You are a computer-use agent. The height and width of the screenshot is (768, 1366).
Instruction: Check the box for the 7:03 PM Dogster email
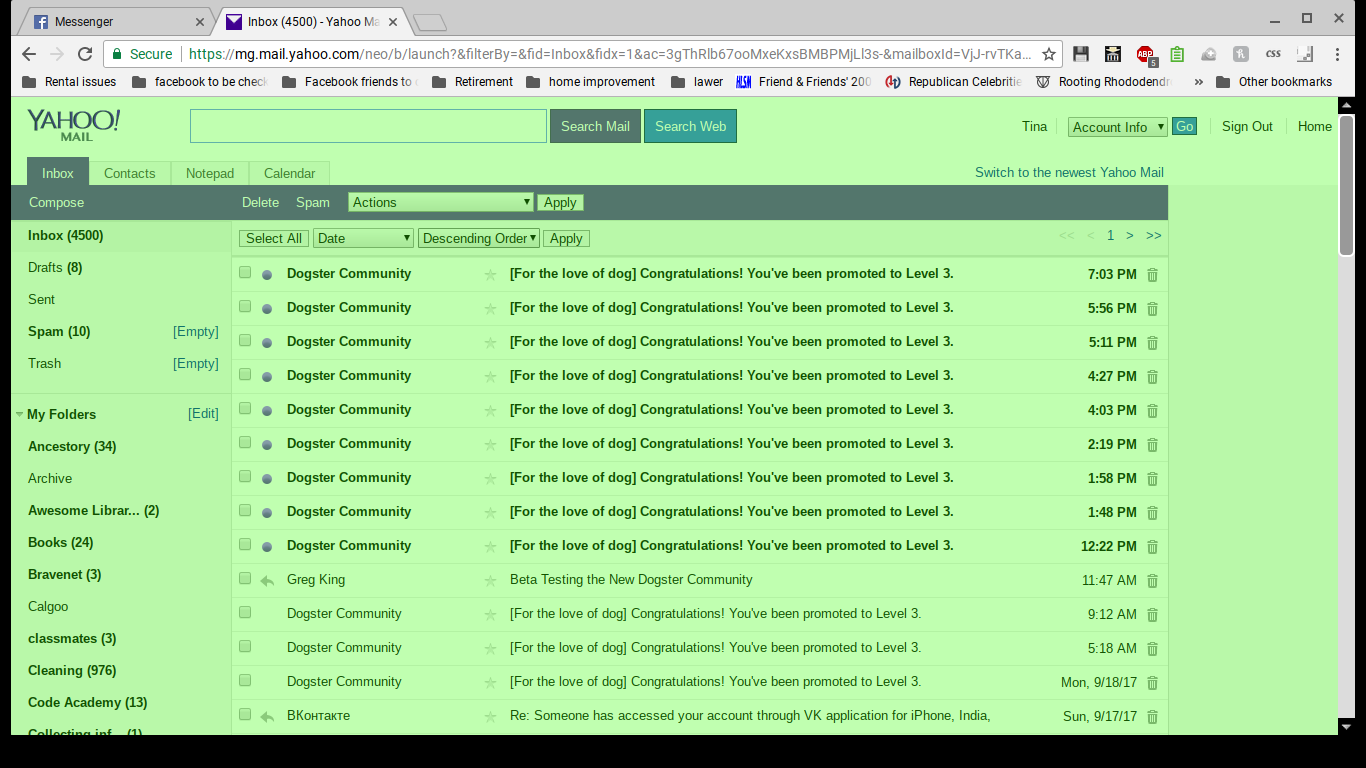[x=245, y=272]
